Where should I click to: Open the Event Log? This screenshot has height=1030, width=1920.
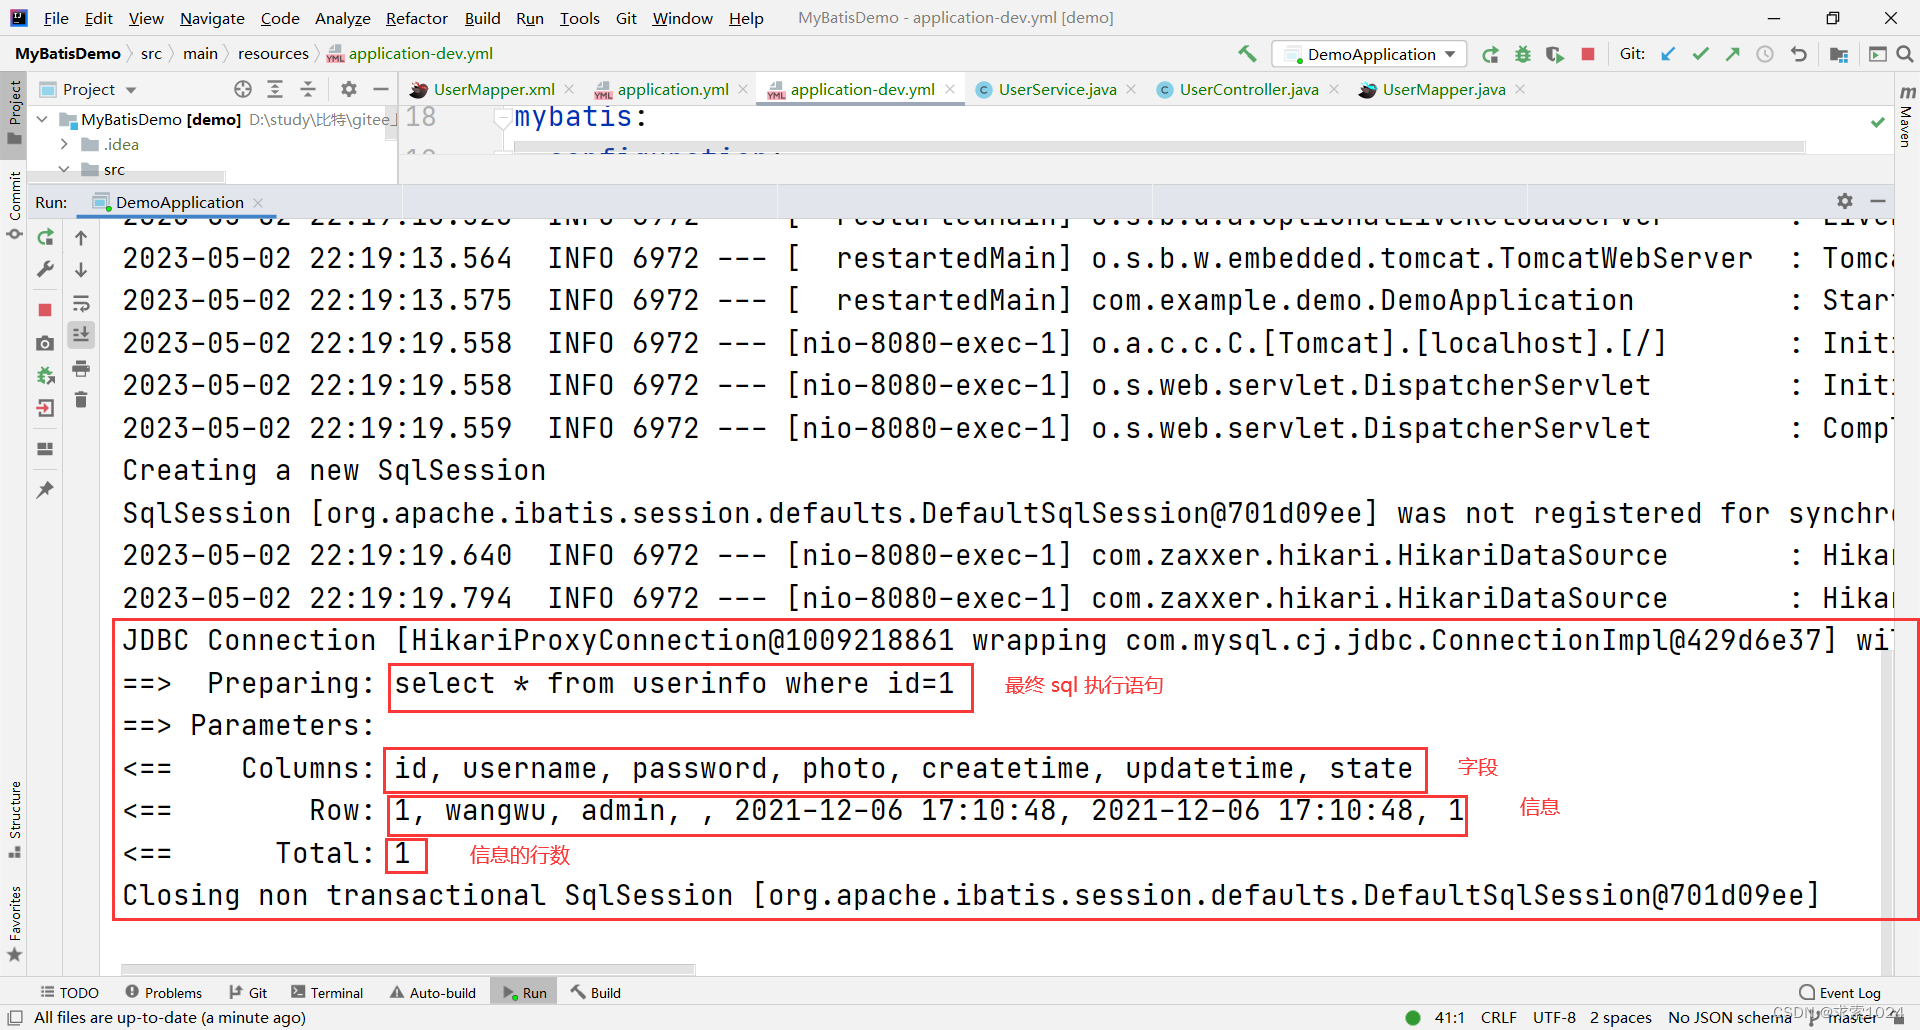pos(1840,992)
